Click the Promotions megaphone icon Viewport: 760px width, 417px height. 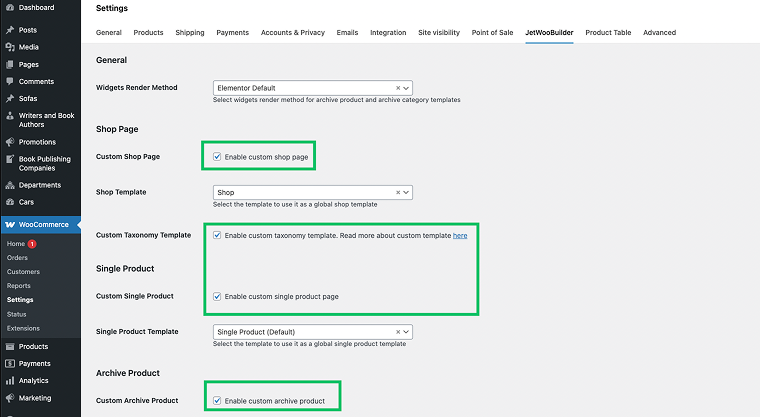(10, 142)
